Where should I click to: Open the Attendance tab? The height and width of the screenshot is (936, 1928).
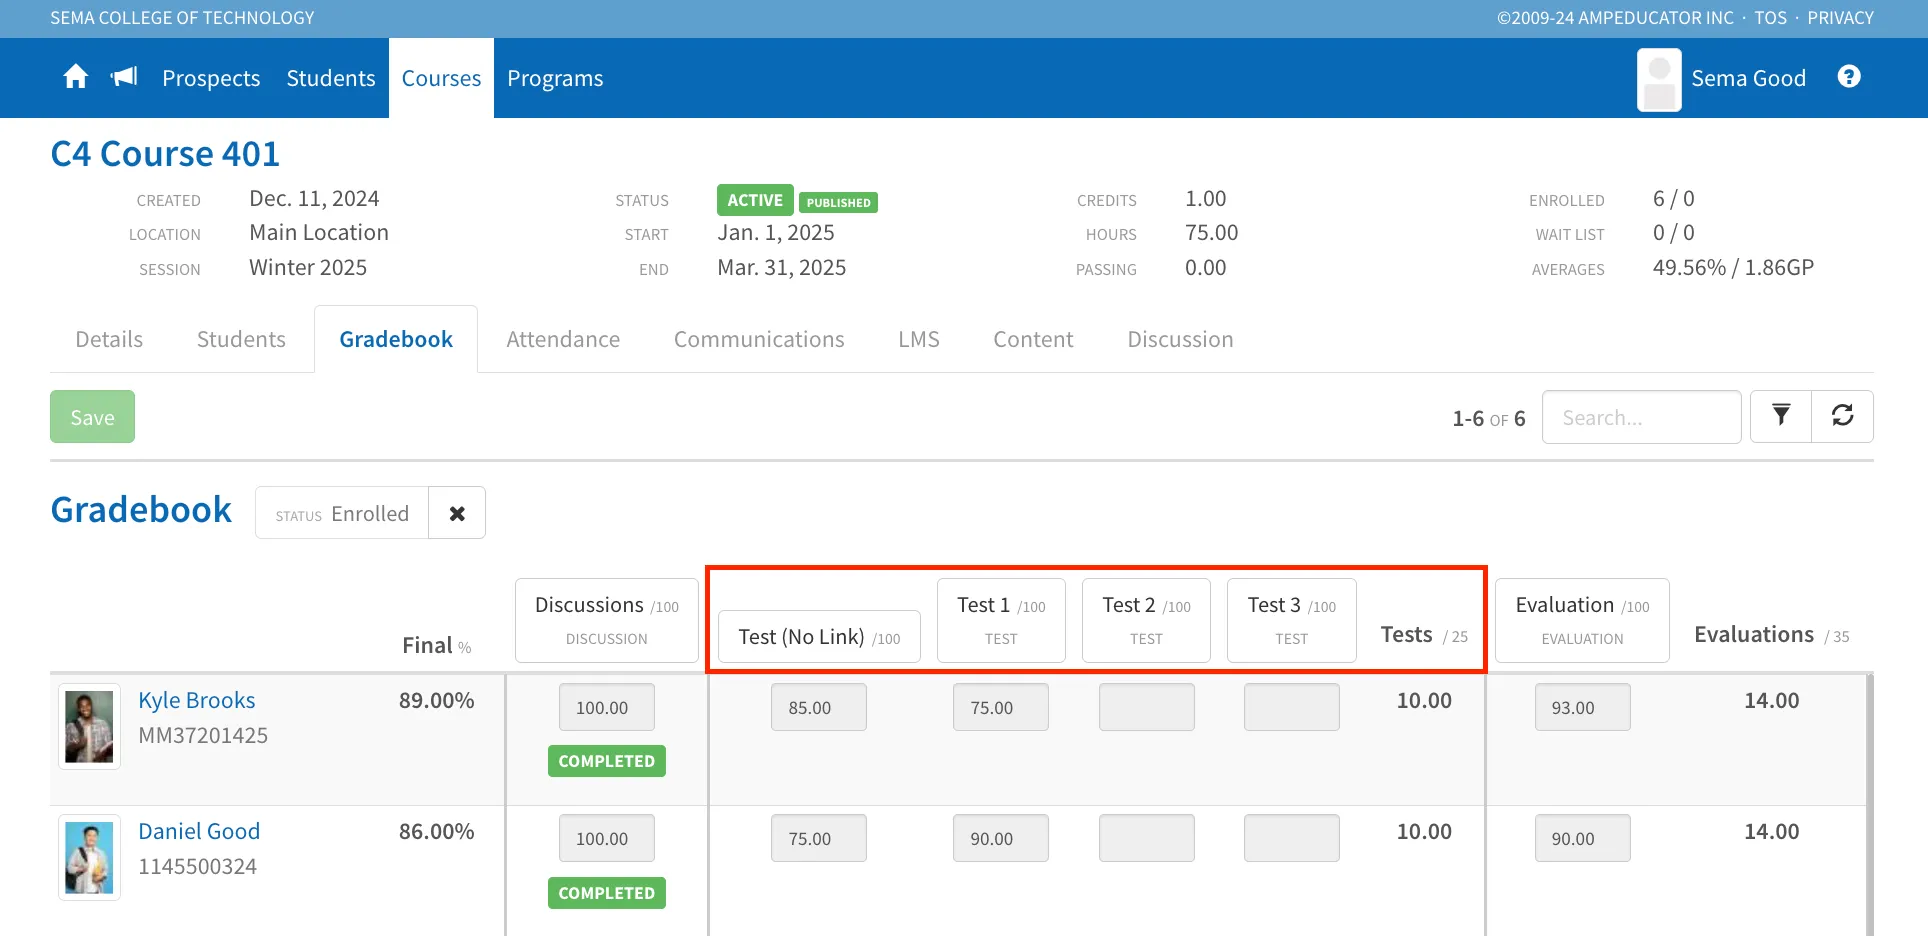pyautogui.click(x=563, y=339)
